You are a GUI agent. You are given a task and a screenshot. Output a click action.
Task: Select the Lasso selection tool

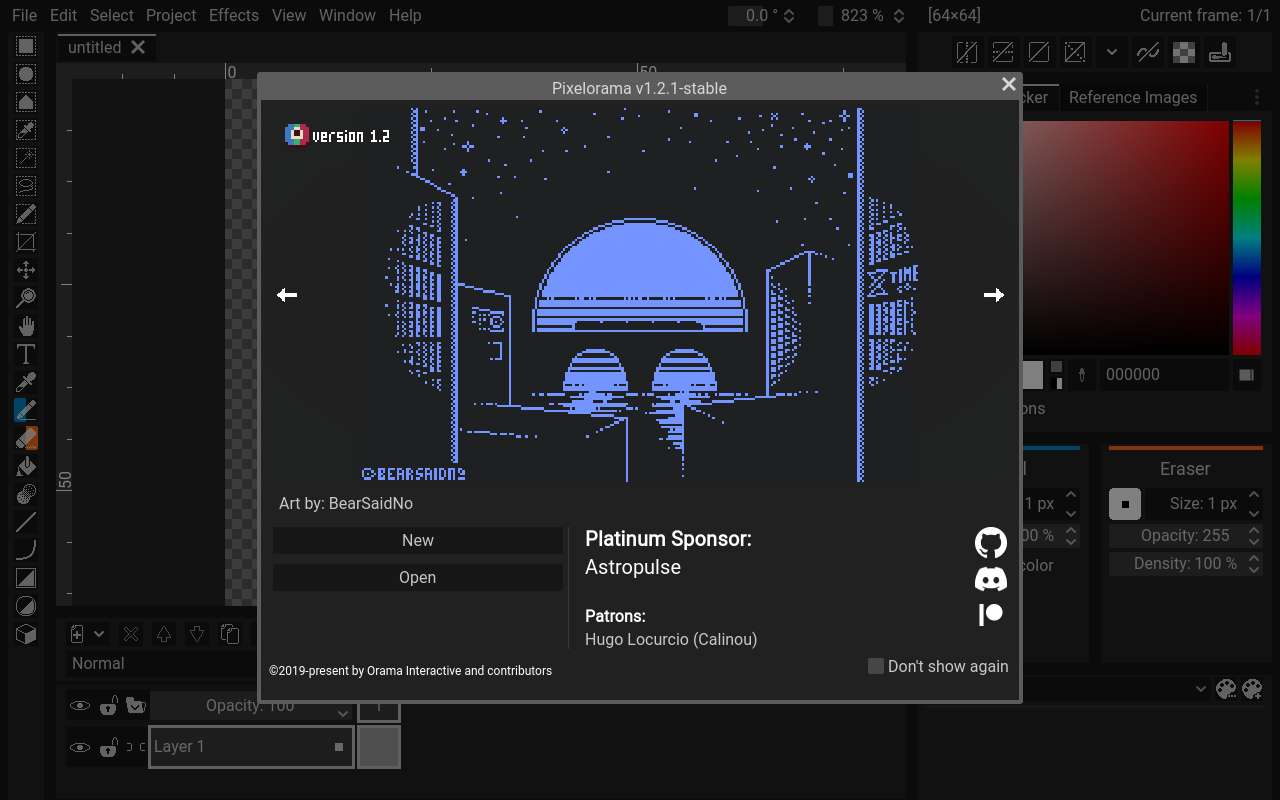pyautogui.click(x=26, y=186)
